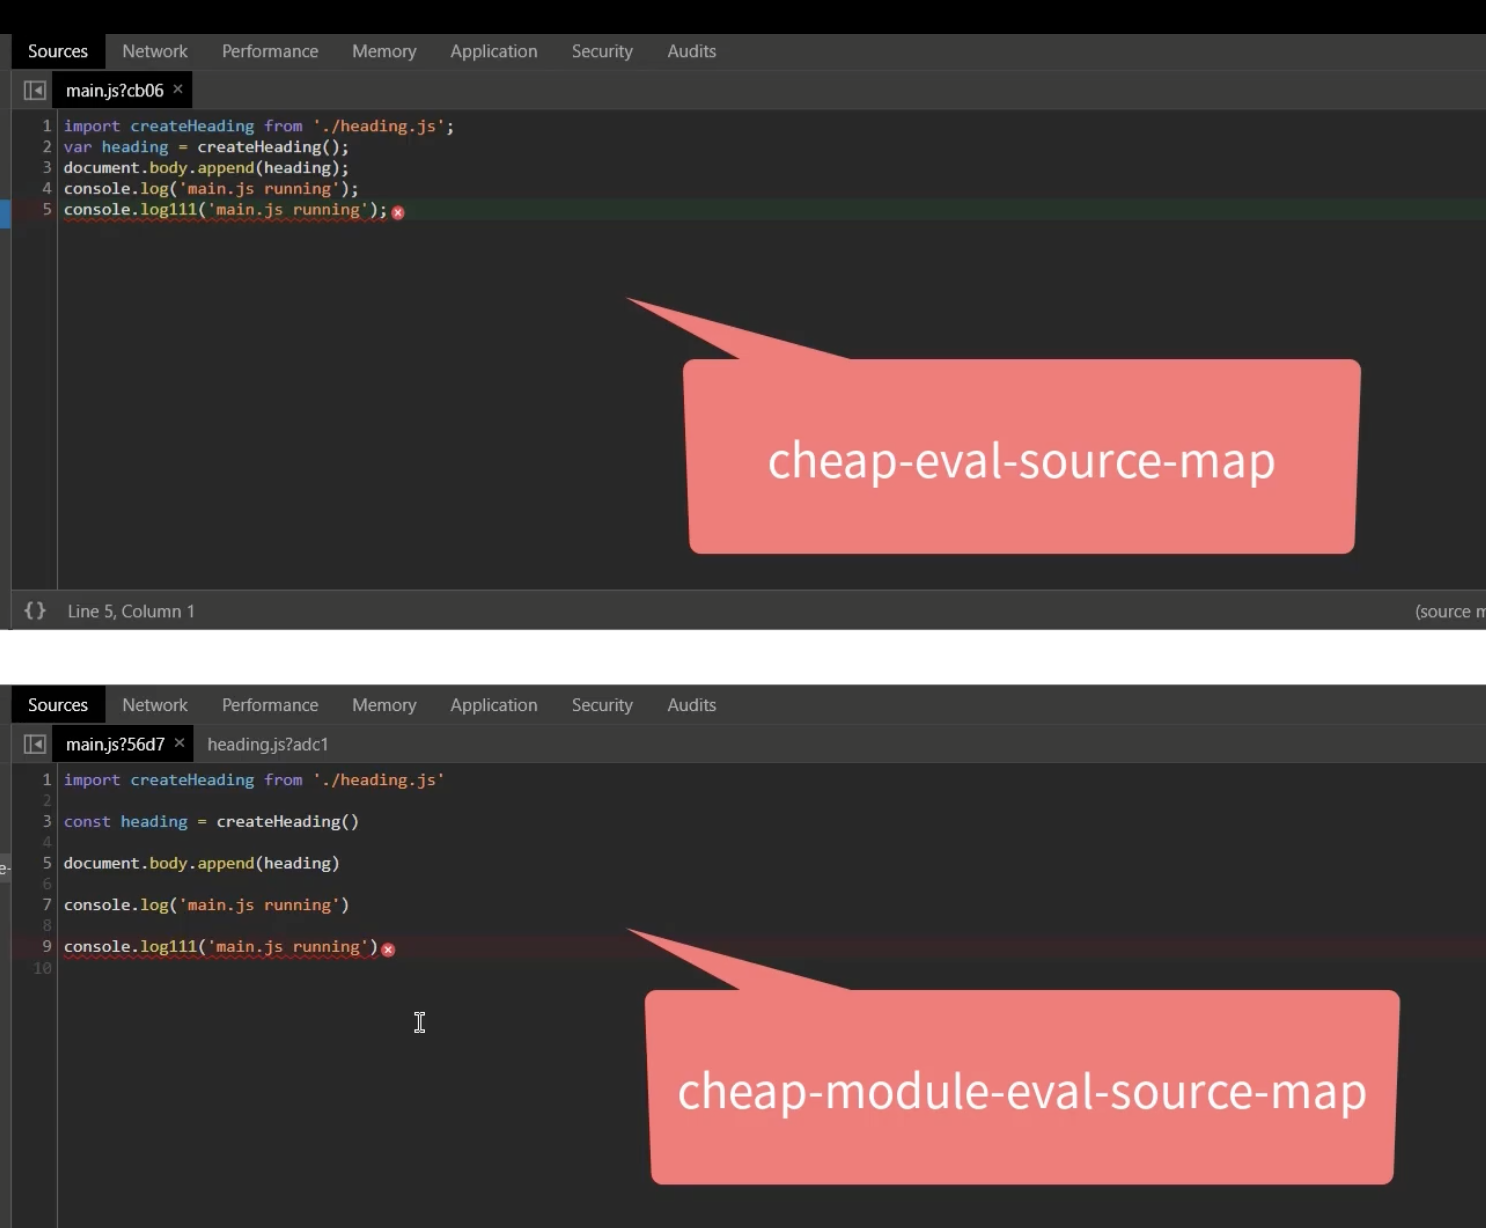
Task: Click red error icon after line 9
Action: 388,949
